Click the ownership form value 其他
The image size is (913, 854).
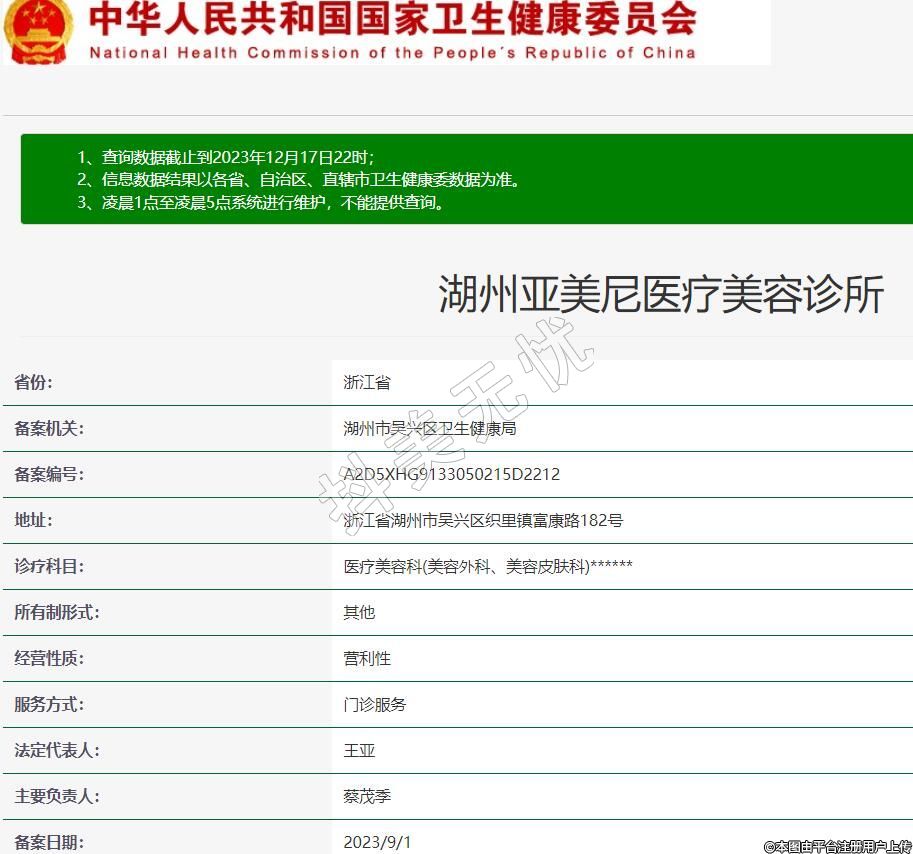[x=359, y=612]
